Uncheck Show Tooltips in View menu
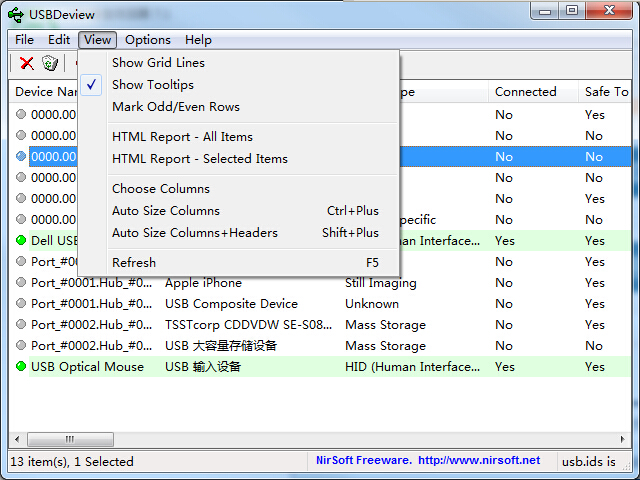This screenshot has width=640, height=480. pos(153,85)
